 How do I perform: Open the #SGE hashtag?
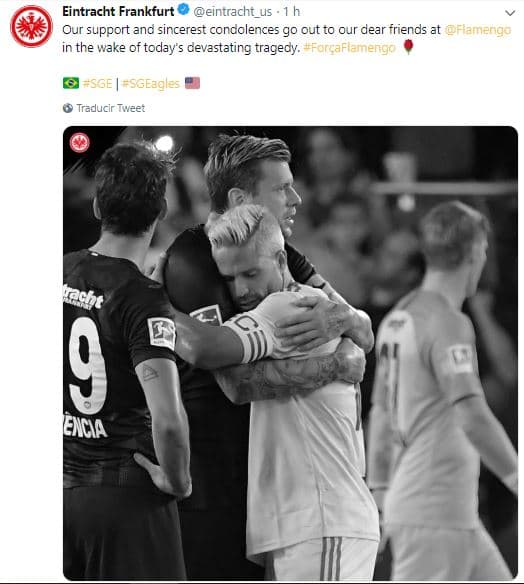(98, 83)
